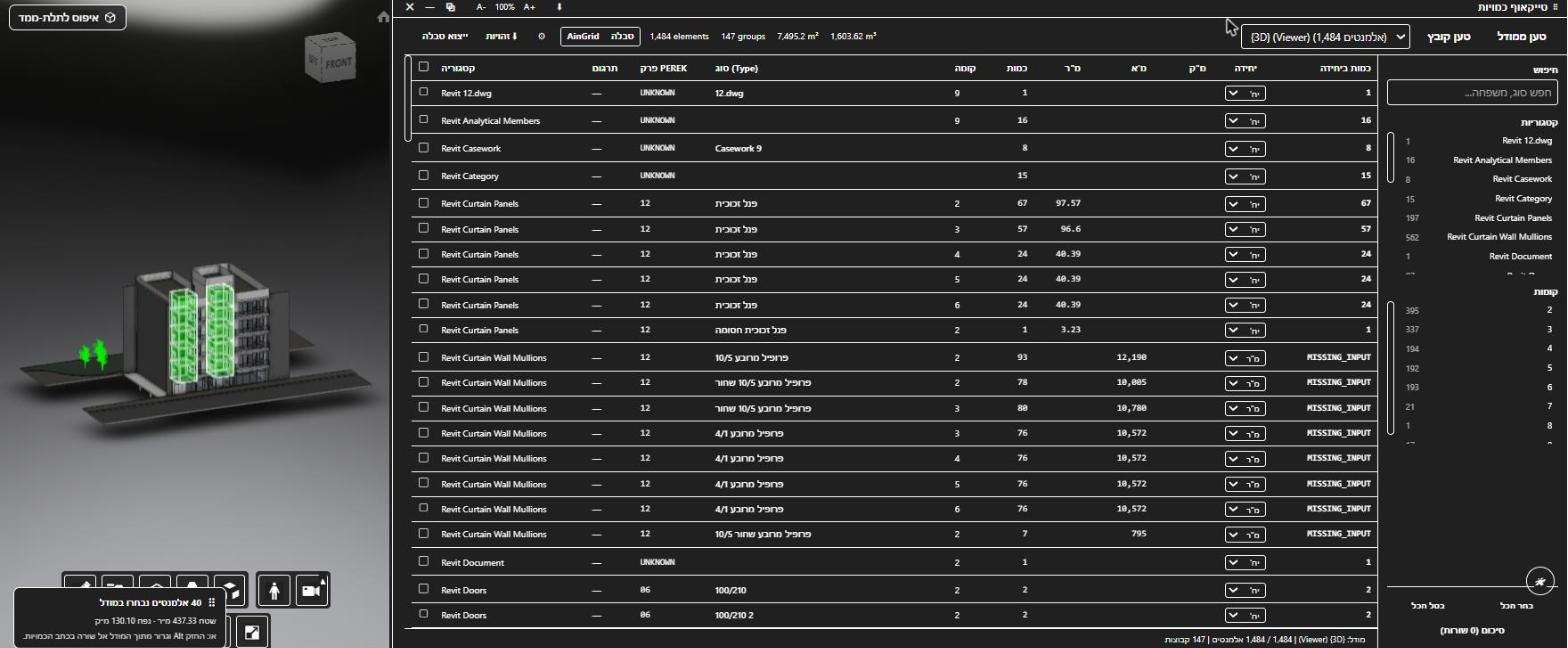Click the home view icon above the viewer
1568x648 pixels.
tap(383, 17)
